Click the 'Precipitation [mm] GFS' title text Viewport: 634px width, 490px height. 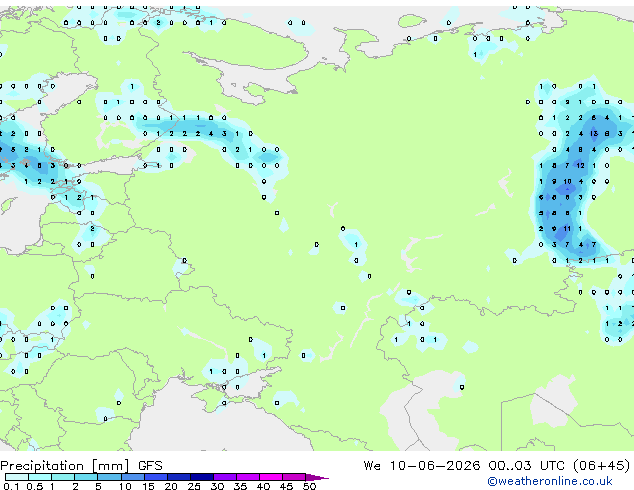[81, 466]
